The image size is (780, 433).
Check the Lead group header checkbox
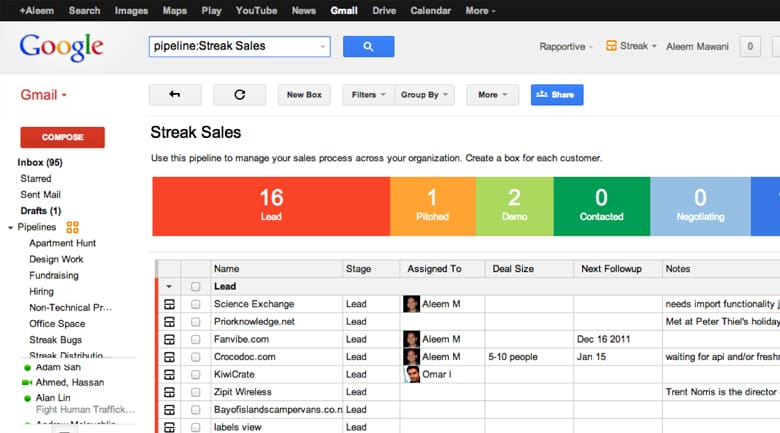coord(196,287)
